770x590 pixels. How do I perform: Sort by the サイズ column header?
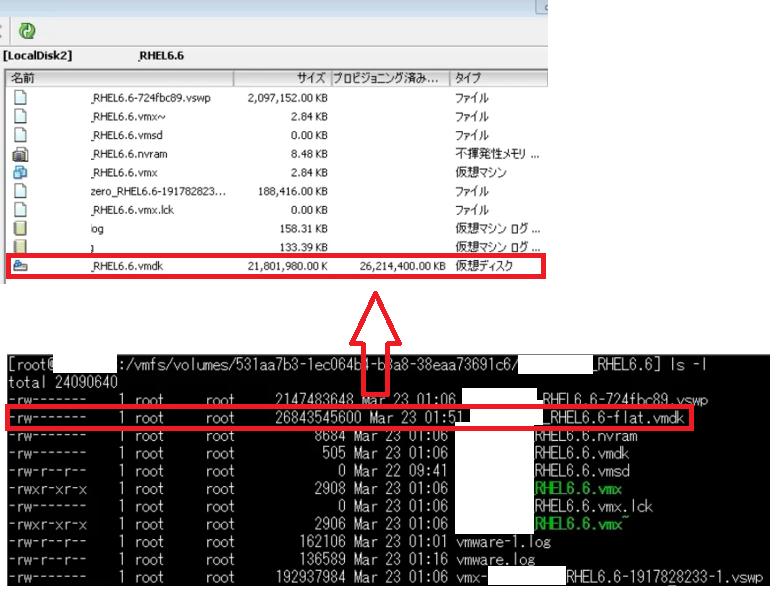282,78
